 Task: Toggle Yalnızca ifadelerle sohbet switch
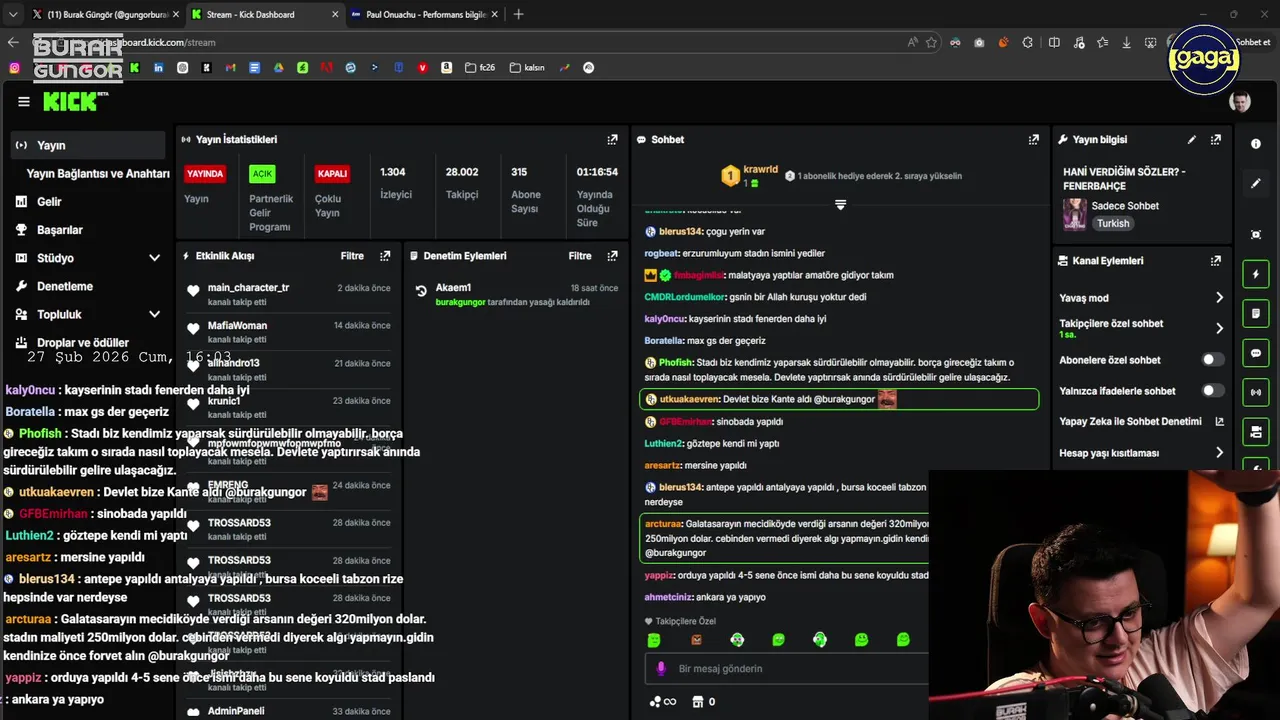point(1212,391)
